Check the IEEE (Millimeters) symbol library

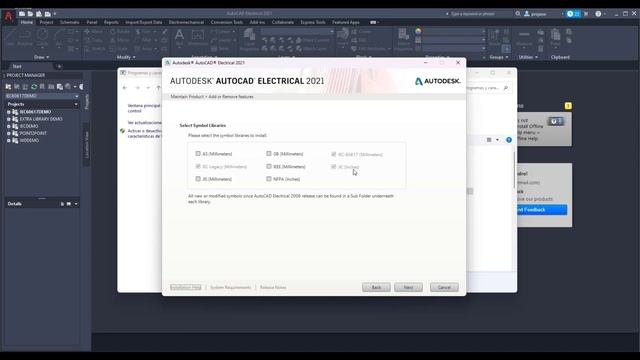[x=269, y=167]
